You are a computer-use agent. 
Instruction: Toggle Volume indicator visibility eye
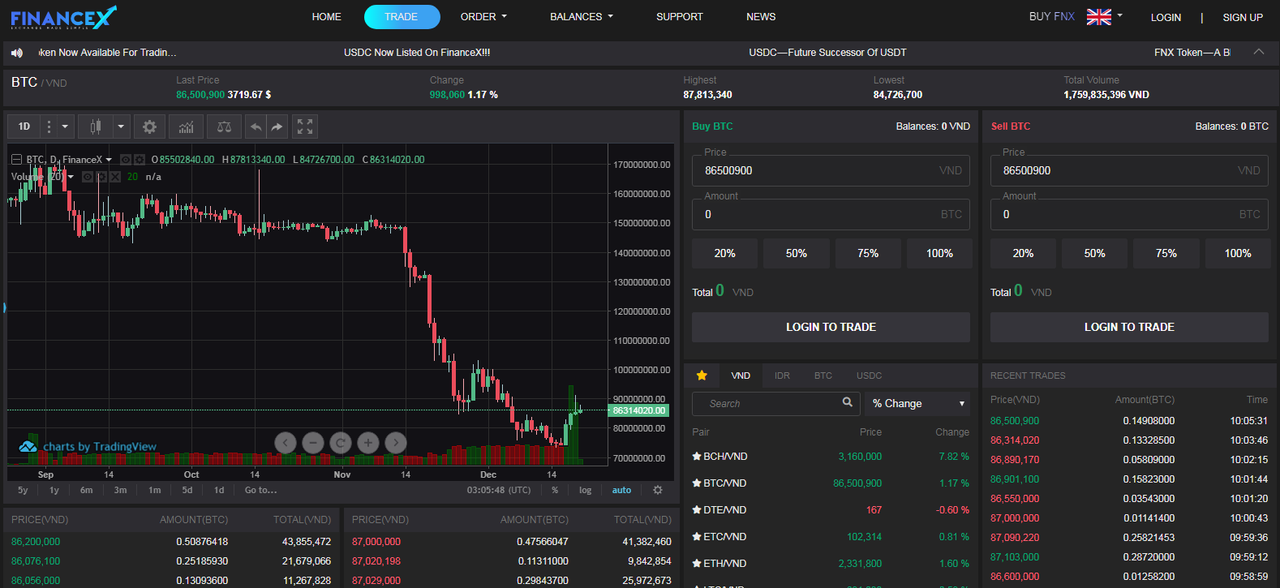click(88, 176)
